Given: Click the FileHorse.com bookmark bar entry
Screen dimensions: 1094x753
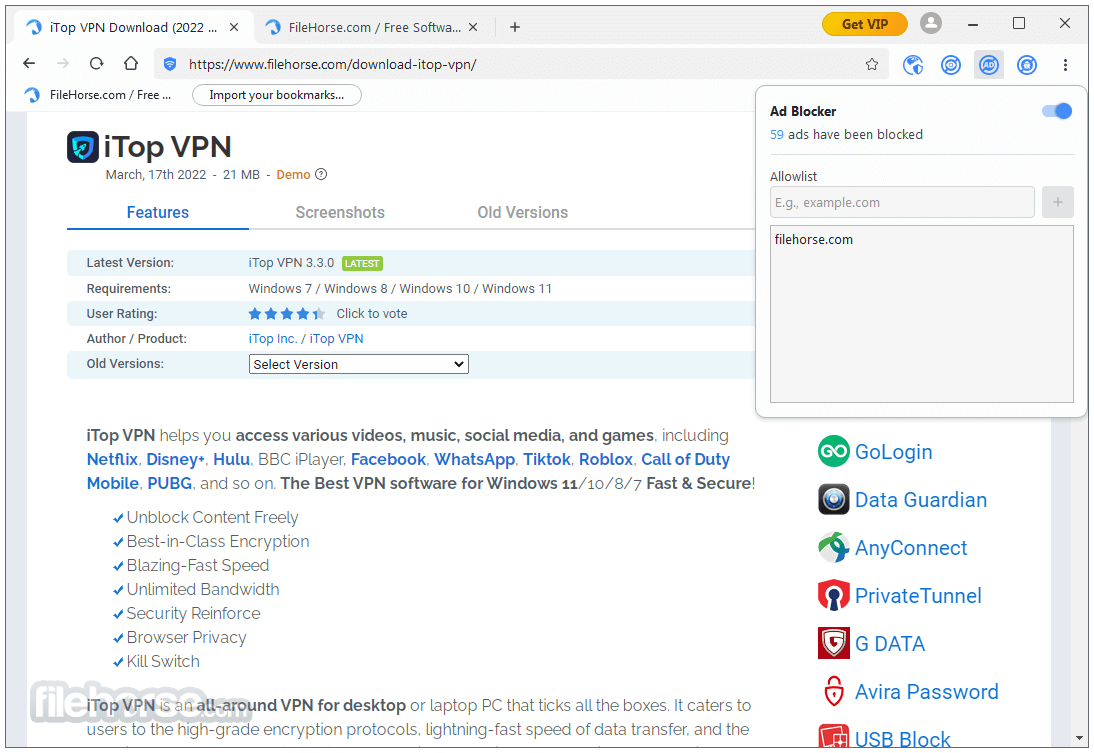Looking at the screenshot, I should pyautogui.click(x=98, y=95).
